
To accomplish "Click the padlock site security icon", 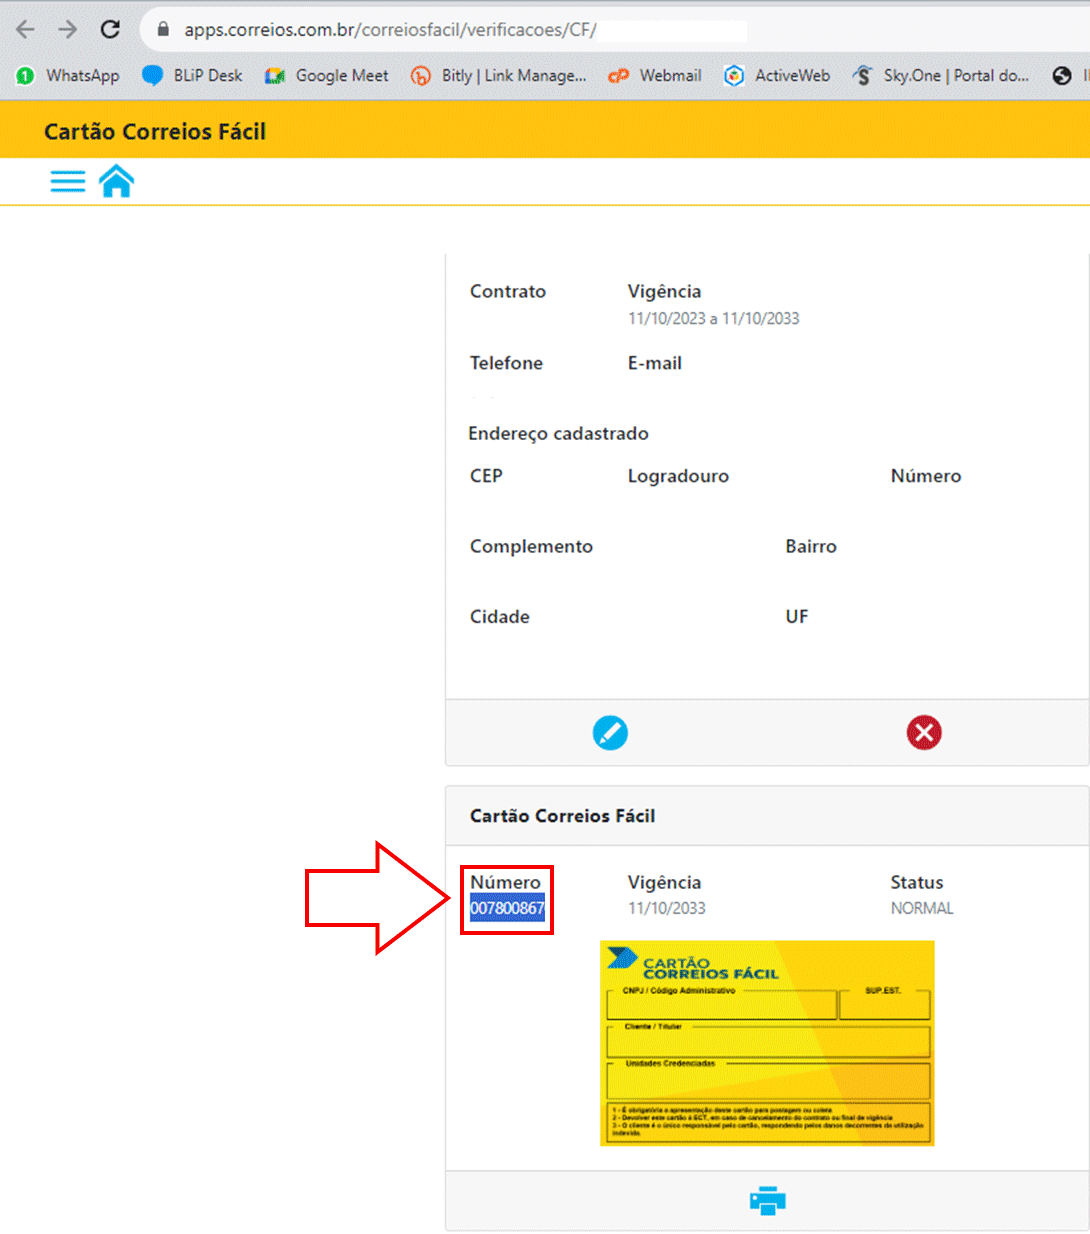I will 164,29.
